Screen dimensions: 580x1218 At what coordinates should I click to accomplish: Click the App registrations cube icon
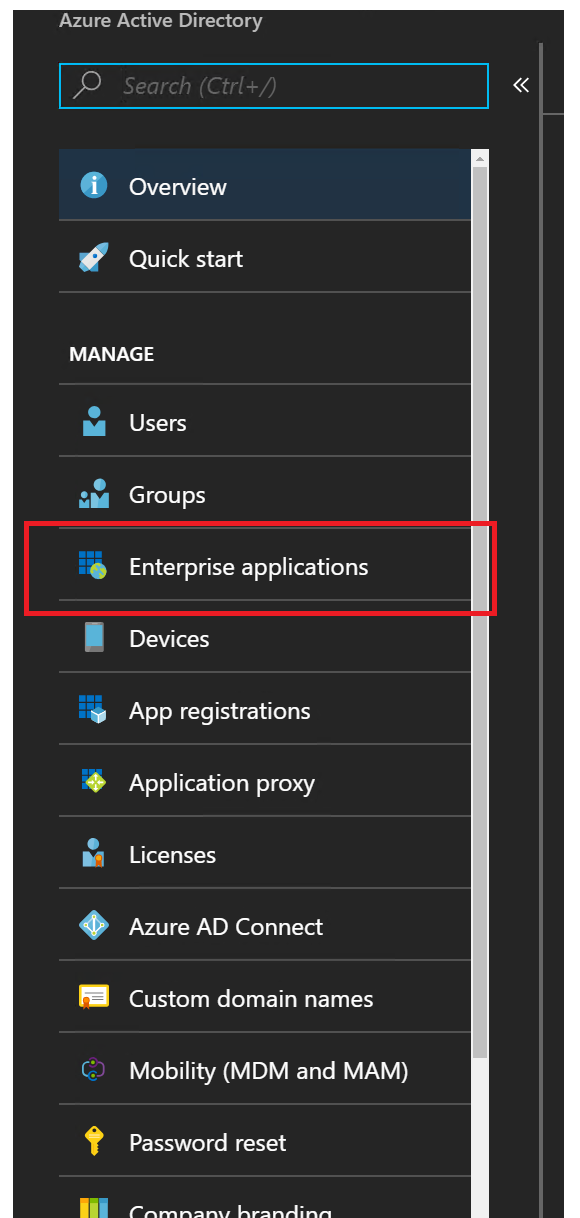coord(93,710)
